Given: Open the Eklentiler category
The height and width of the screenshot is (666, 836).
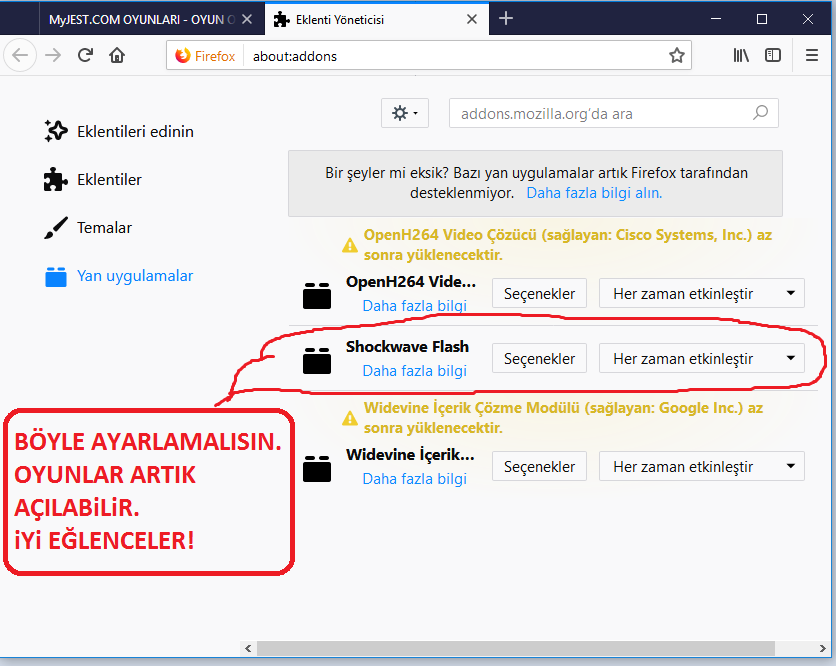Looking at the screenshot, I should (93, 179).
